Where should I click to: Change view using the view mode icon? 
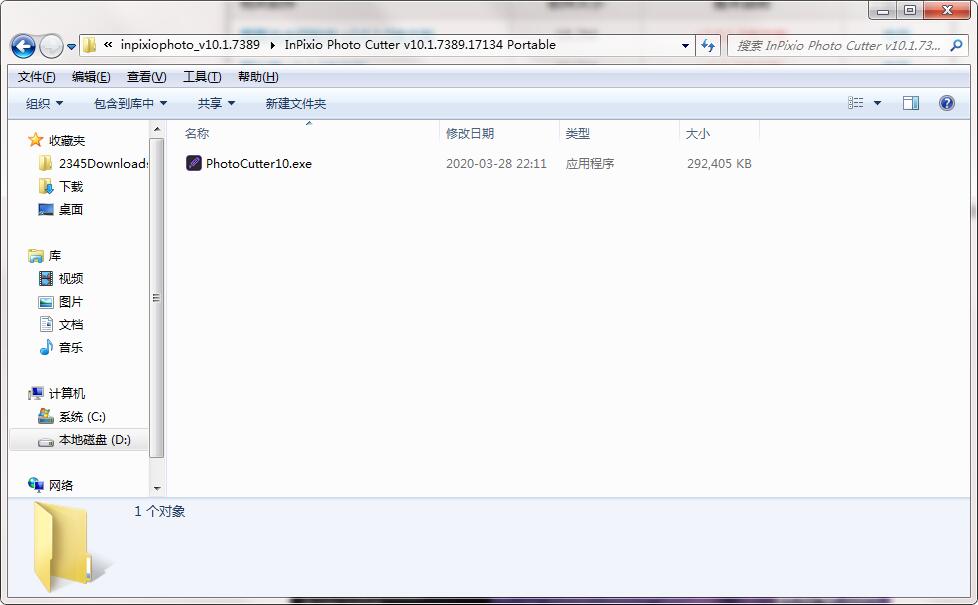pos(856,103)
